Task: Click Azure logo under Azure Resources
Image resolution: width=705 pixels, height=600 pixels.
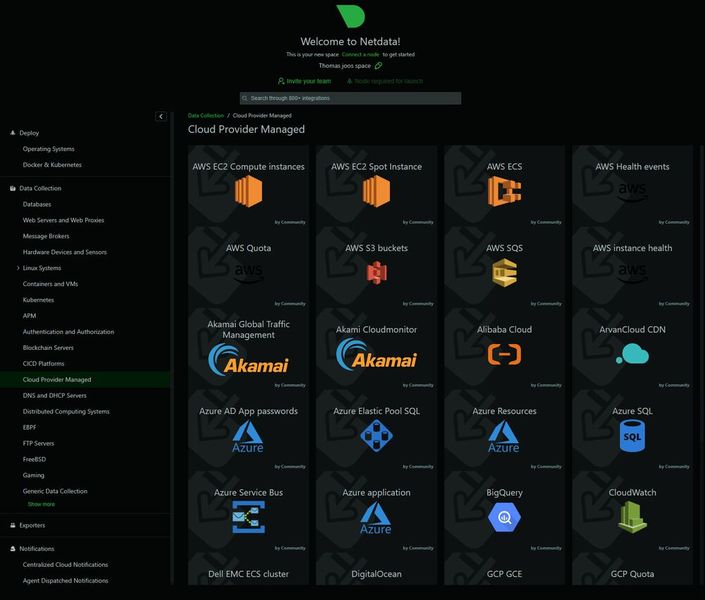Action: pyautogui.click(x=504, y=436)
